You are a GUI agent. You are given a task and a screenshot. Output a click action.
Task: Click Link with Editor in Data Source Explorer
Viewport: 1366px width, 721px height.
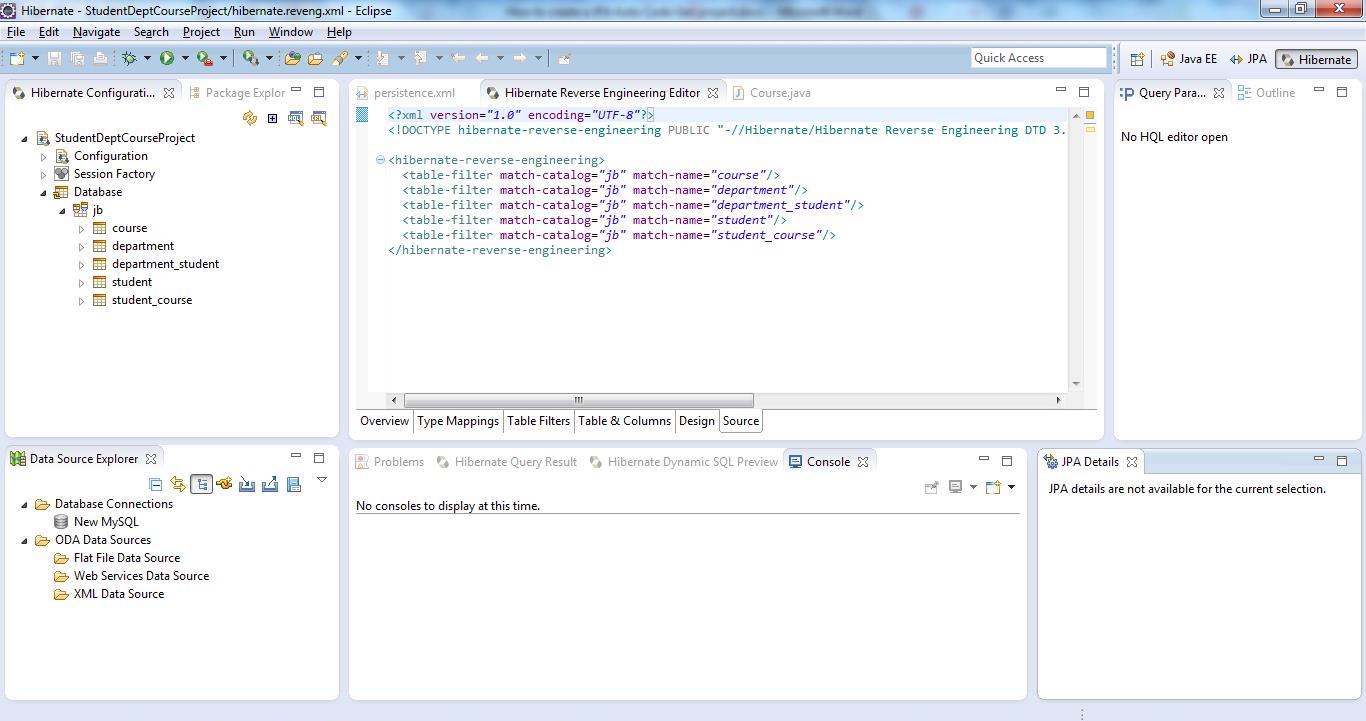coord(178,484)
